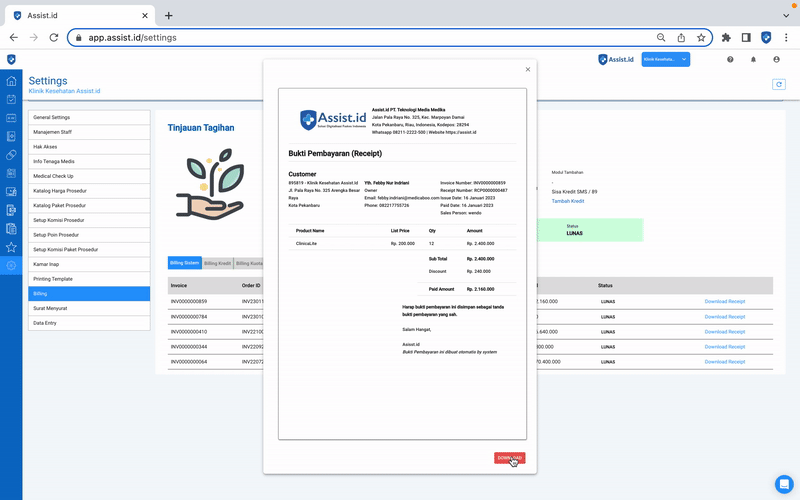Open Kamar Inap settings item
800x500 pixels.
(89, 264)
